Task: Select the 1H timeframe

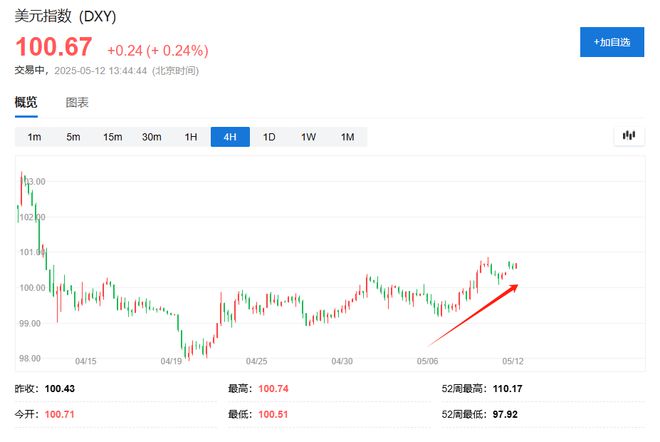Action: 191,137
